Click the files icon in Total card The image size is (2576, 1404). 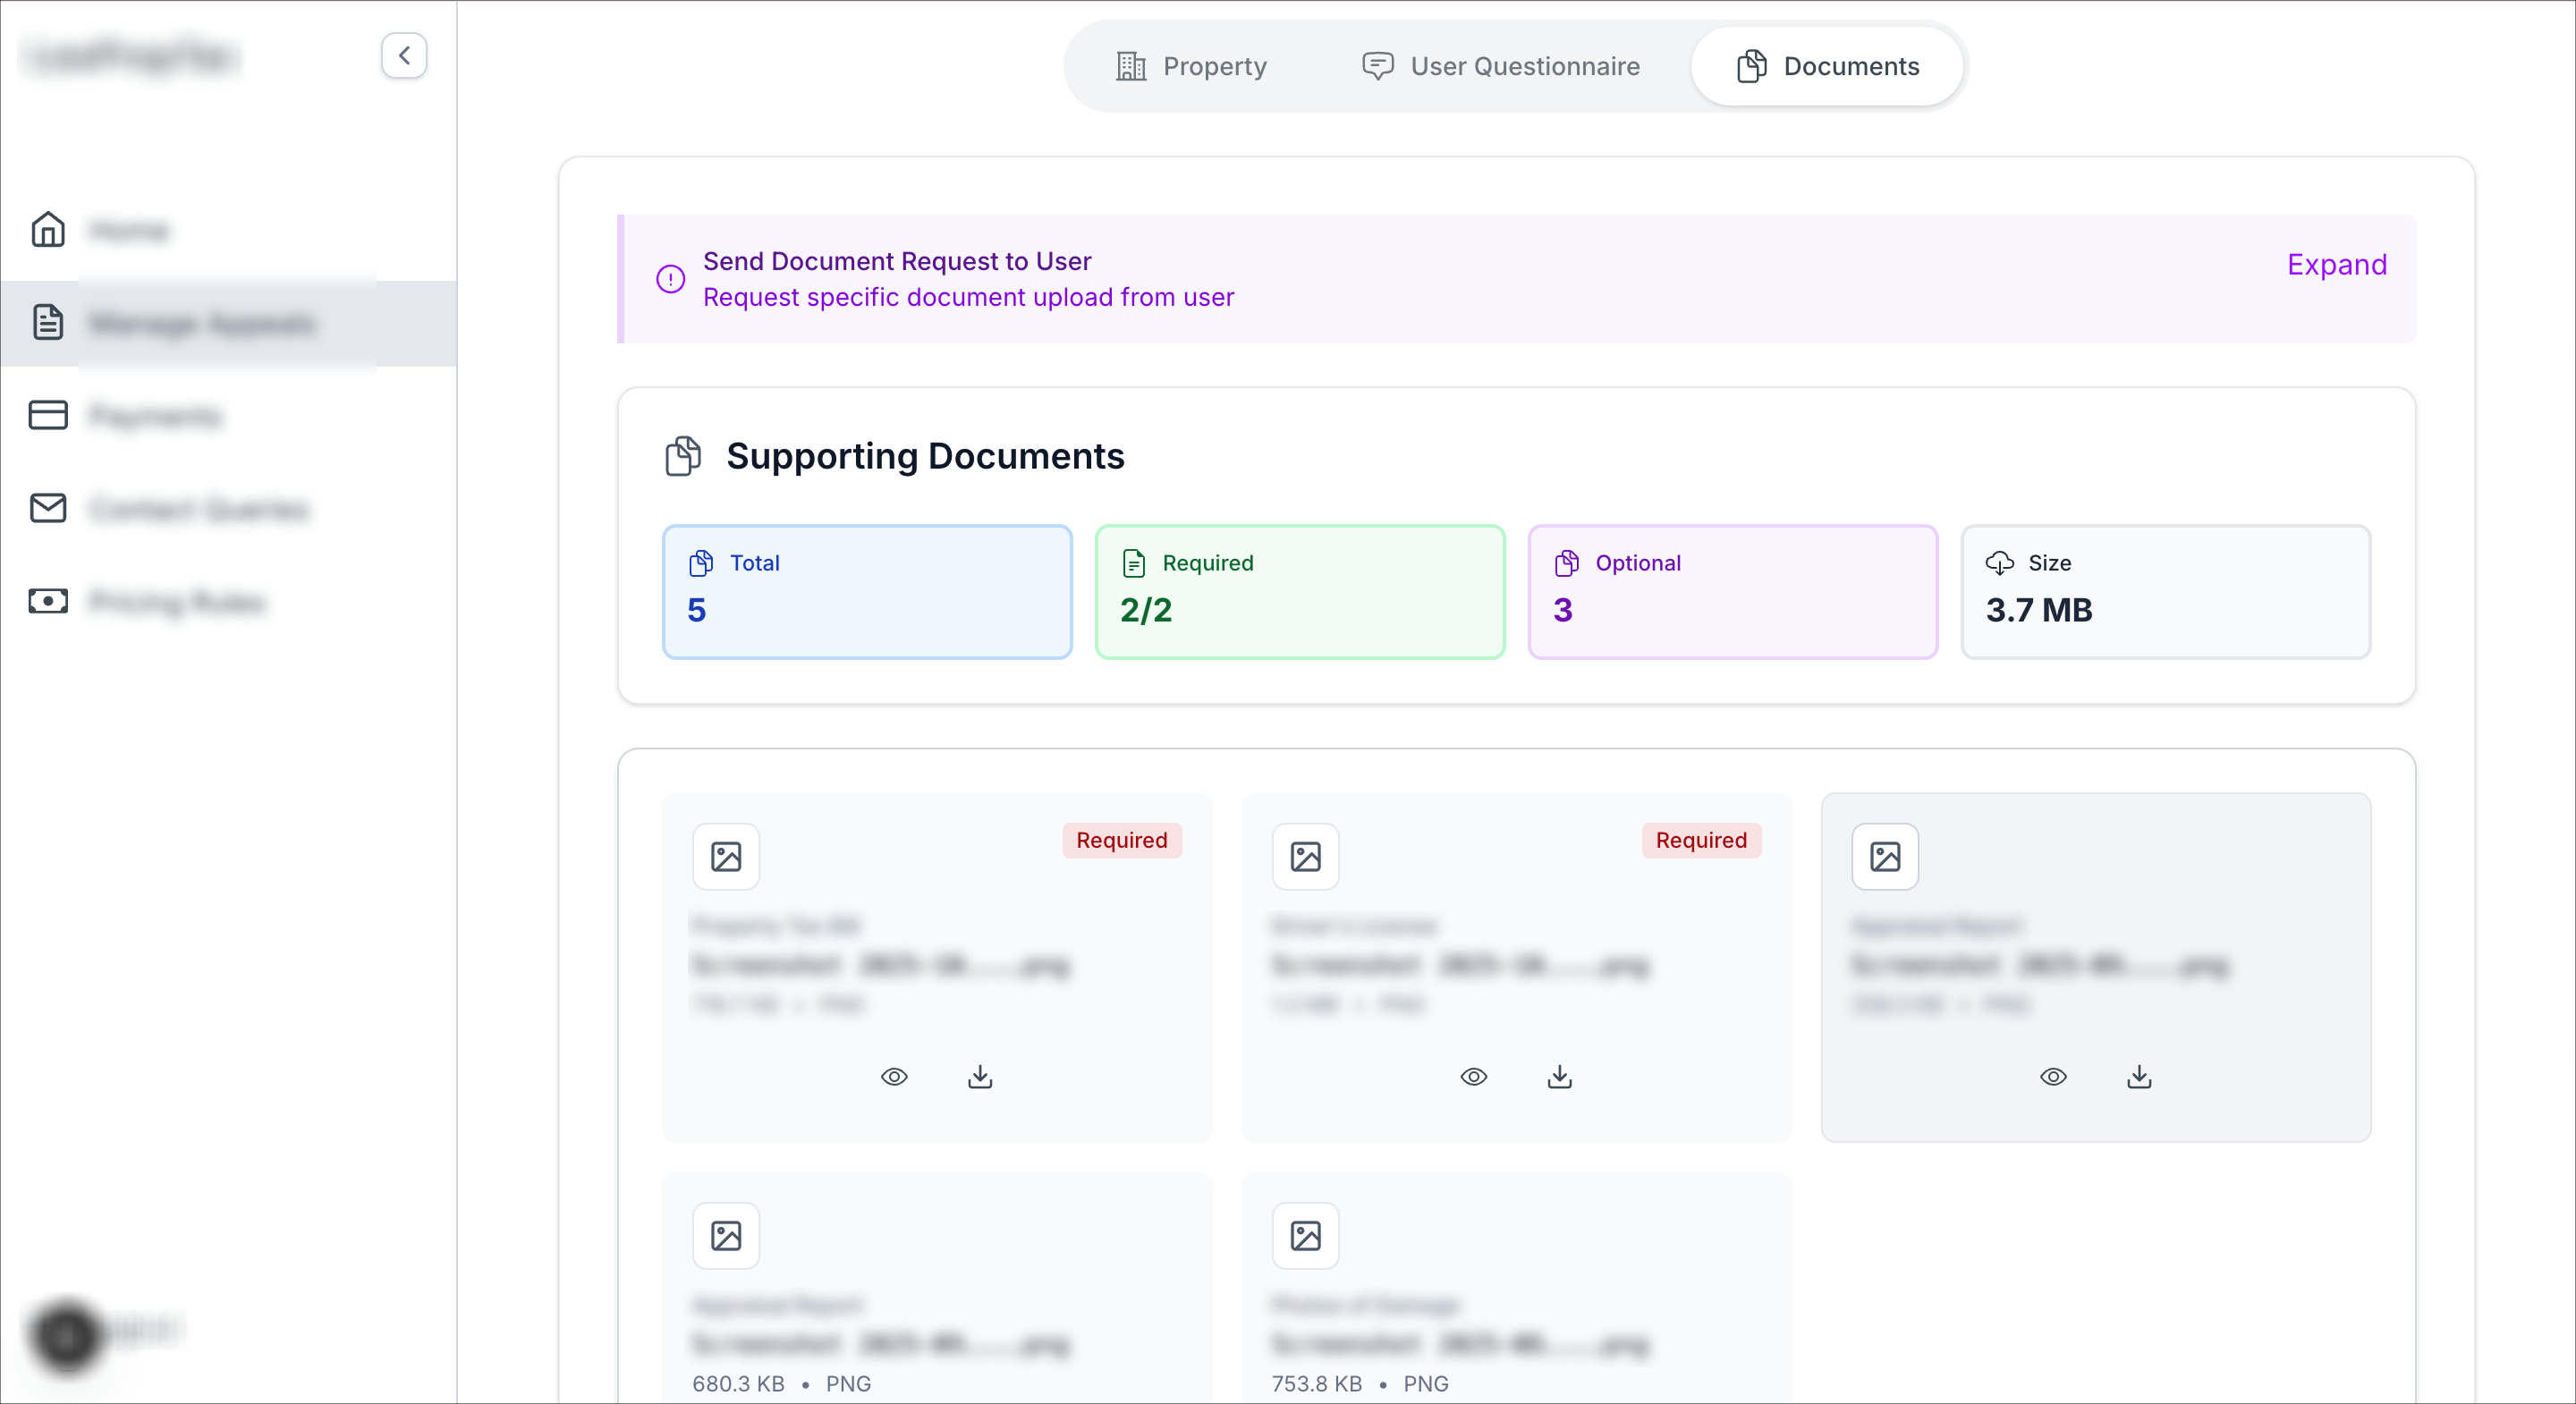(x=701, y=563)
